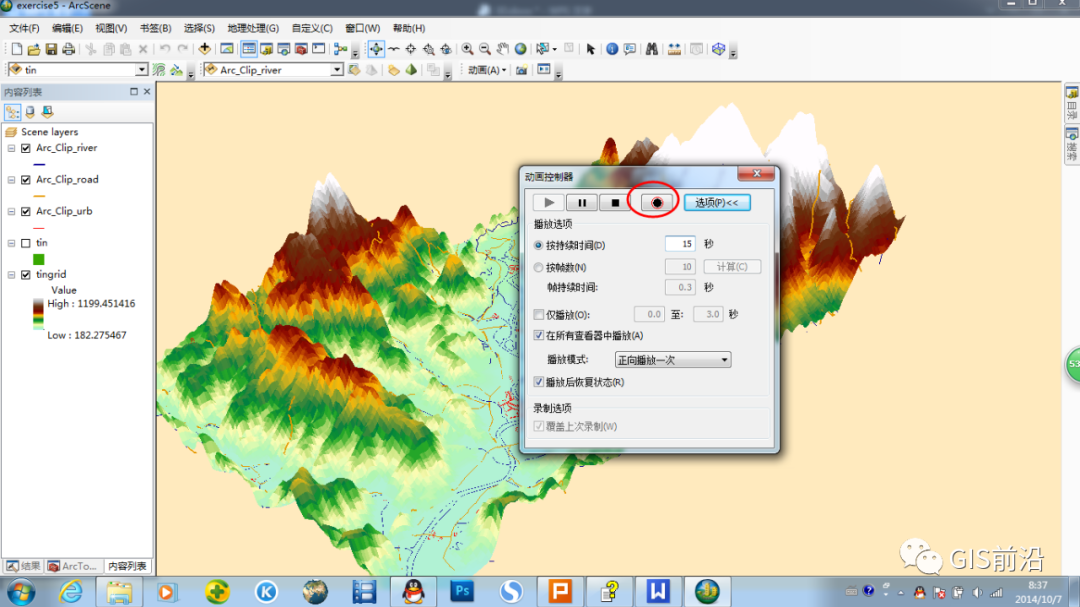Click the Add Data icon
Screen dimensions: 1080x607
click(x=205, y=49)
